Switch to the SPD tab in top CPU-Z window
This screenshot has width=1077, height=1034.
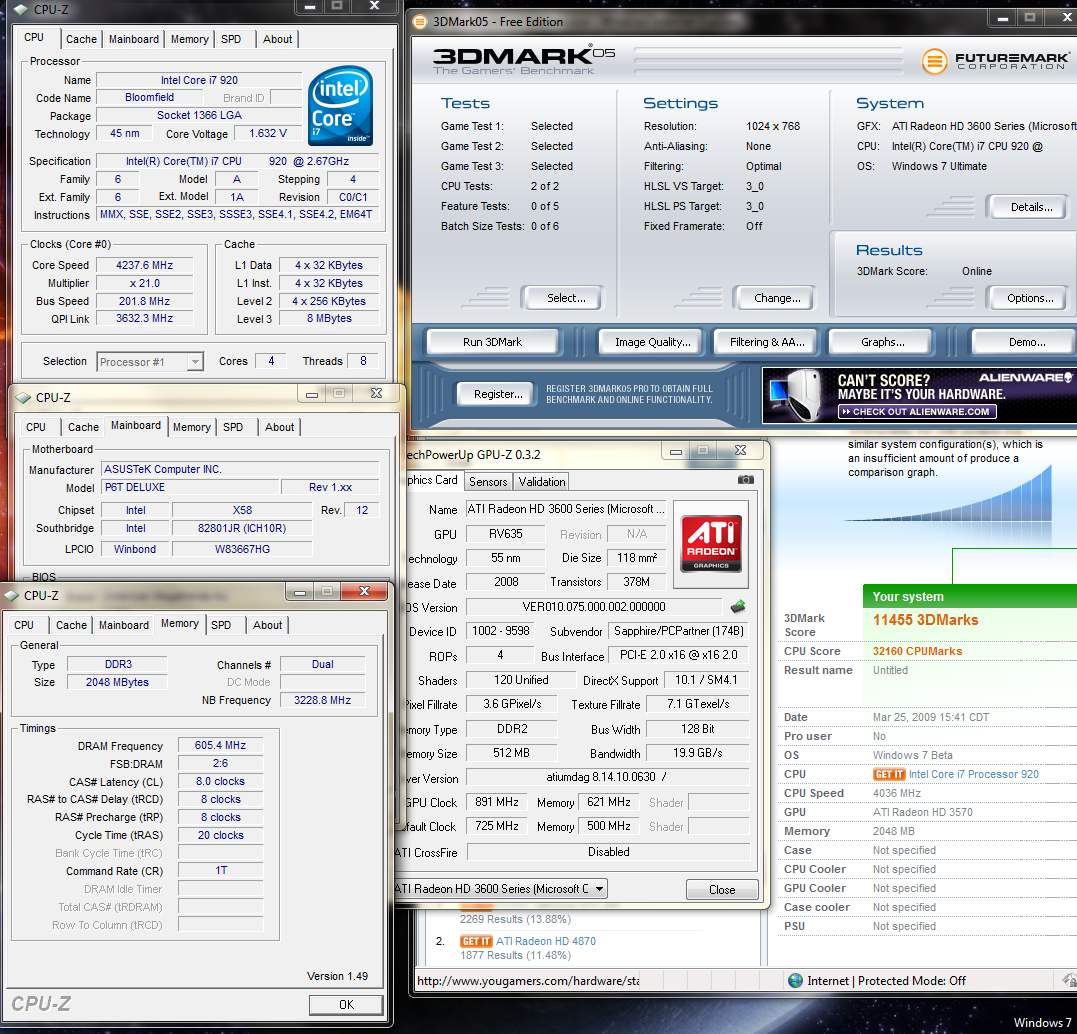click(231, 39)
